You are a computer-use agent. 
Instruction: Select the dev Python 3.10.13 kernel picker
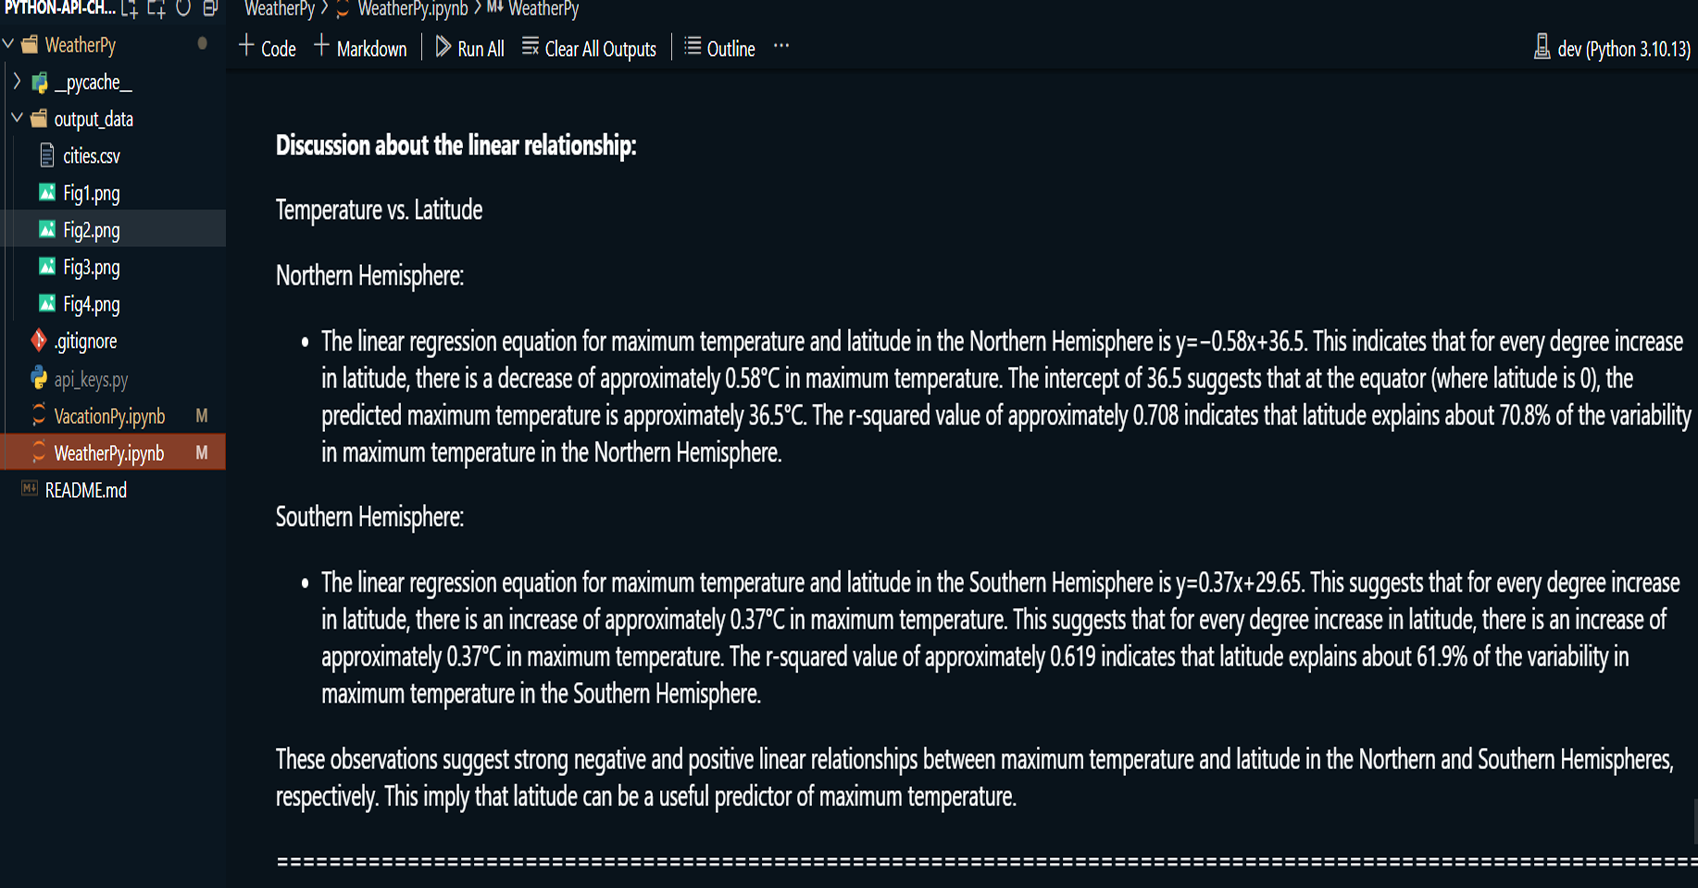[1612, 49]
